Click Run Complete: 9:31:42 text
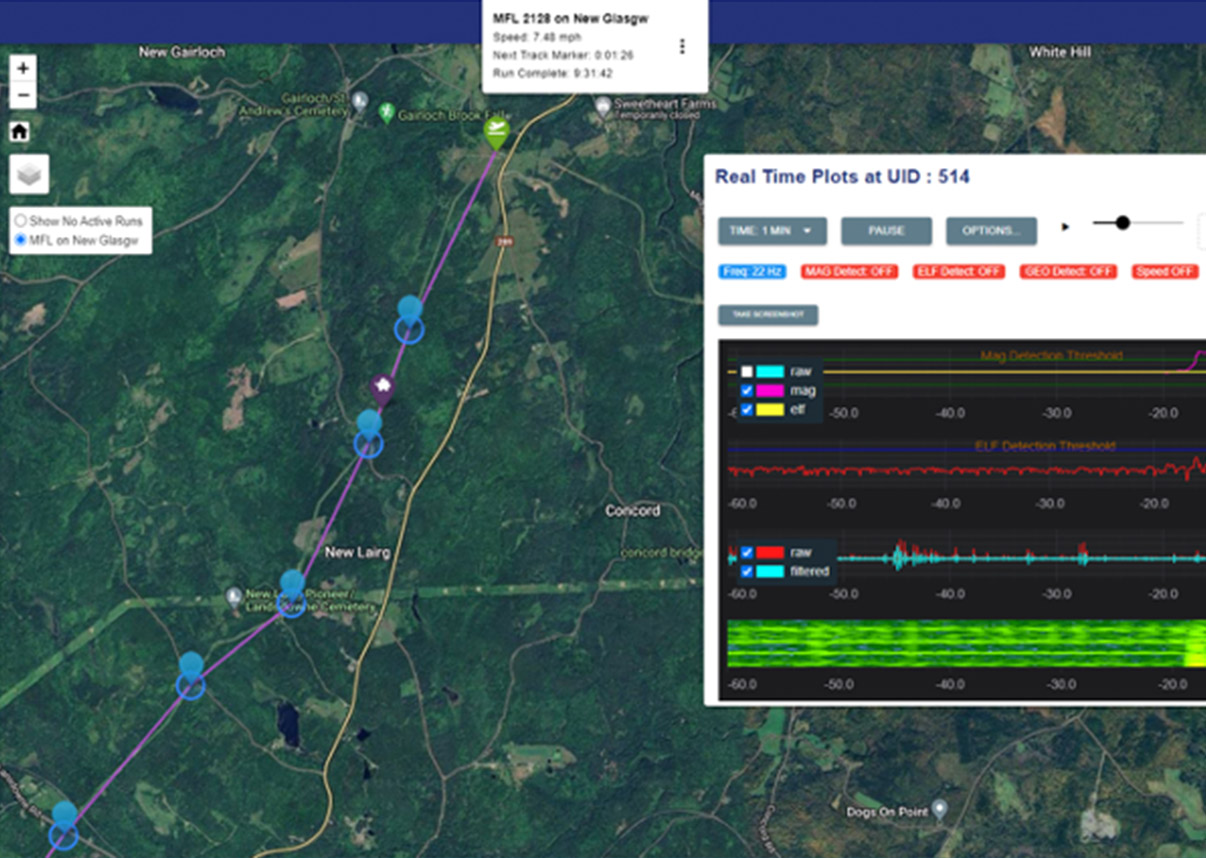The image size is (1206, 858). (553, 73)
